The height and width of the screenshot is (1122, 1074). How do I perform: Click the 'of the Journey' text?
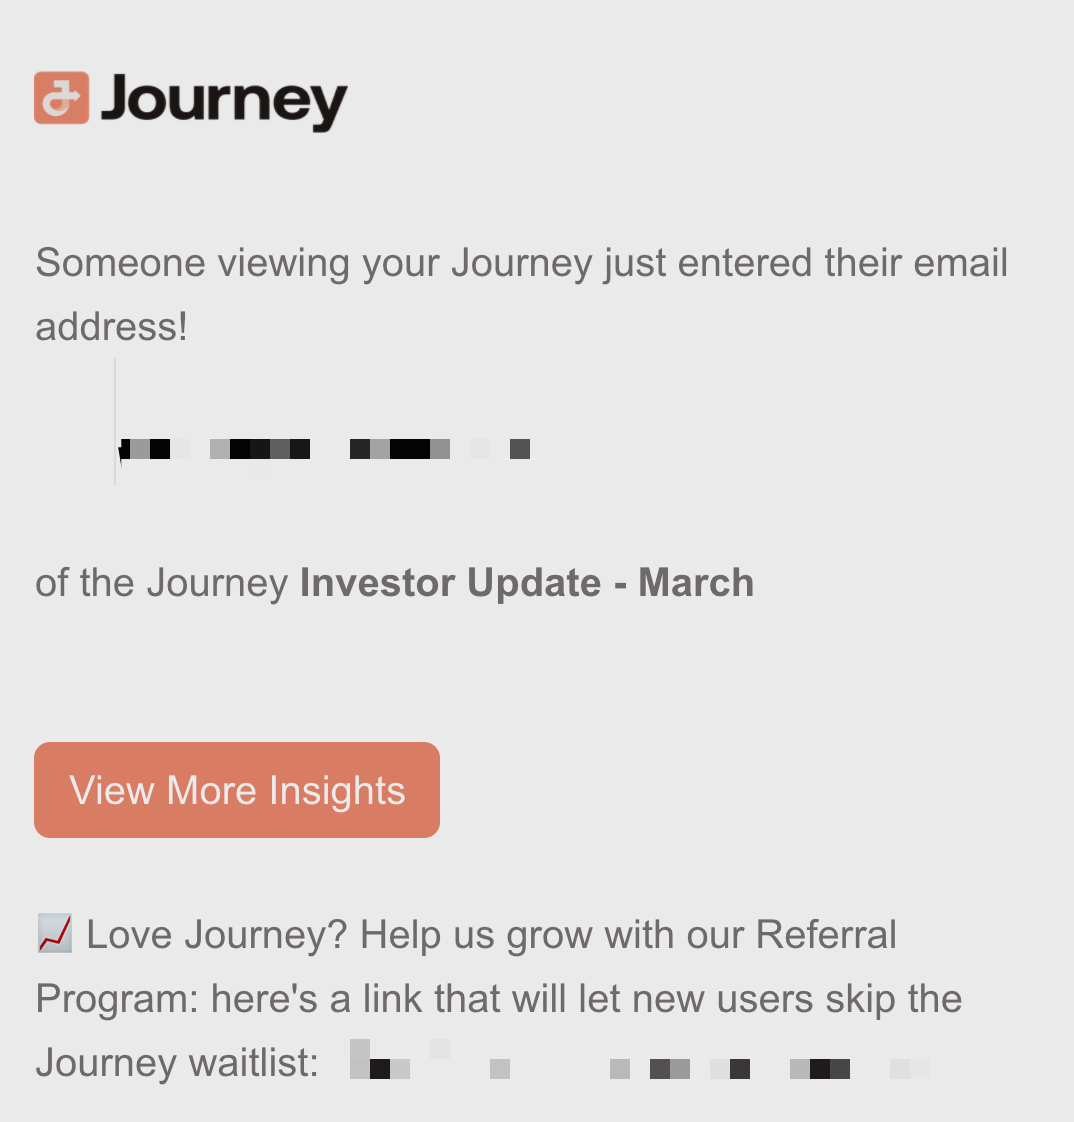coord(162,583)
